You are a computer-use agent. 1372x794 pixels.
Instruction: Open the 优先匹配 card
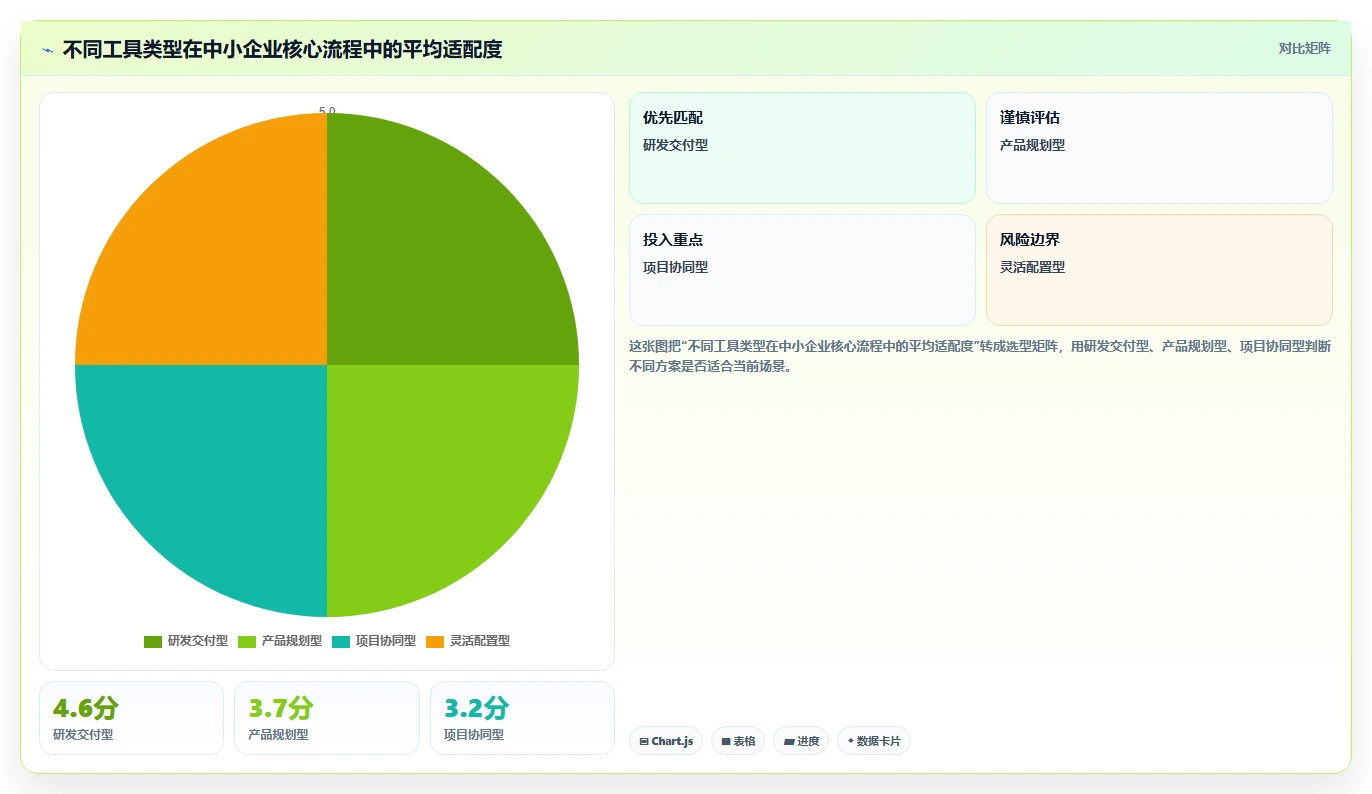(802, 148)
